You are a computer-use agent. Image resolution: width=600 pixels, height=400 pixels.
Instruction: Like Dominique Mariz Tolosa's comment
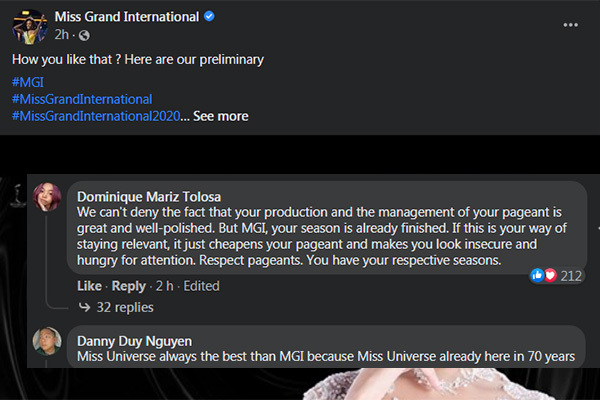(89, 286)
